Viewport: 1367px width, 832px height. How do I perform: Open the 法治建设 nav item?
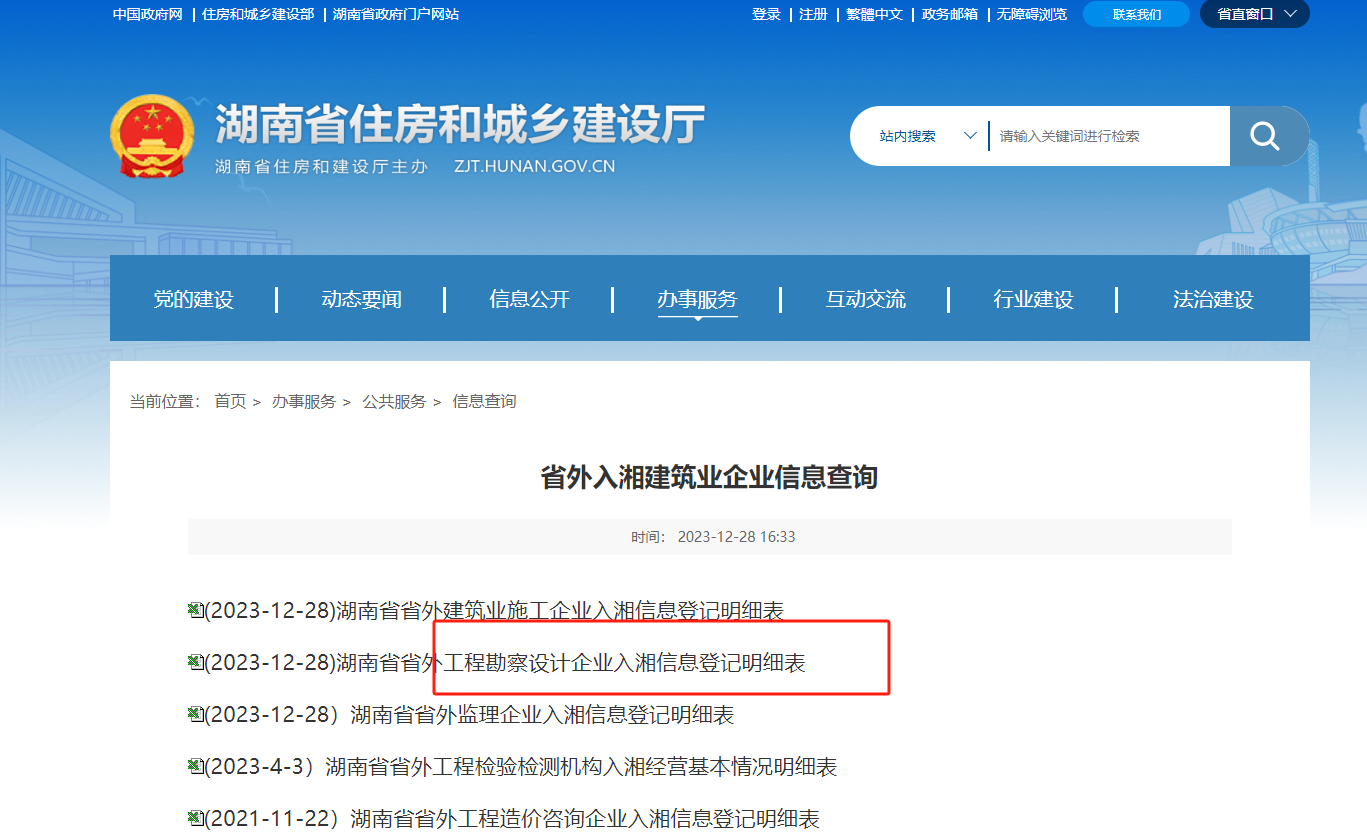pyautogui.click(x=1213, y=299)
